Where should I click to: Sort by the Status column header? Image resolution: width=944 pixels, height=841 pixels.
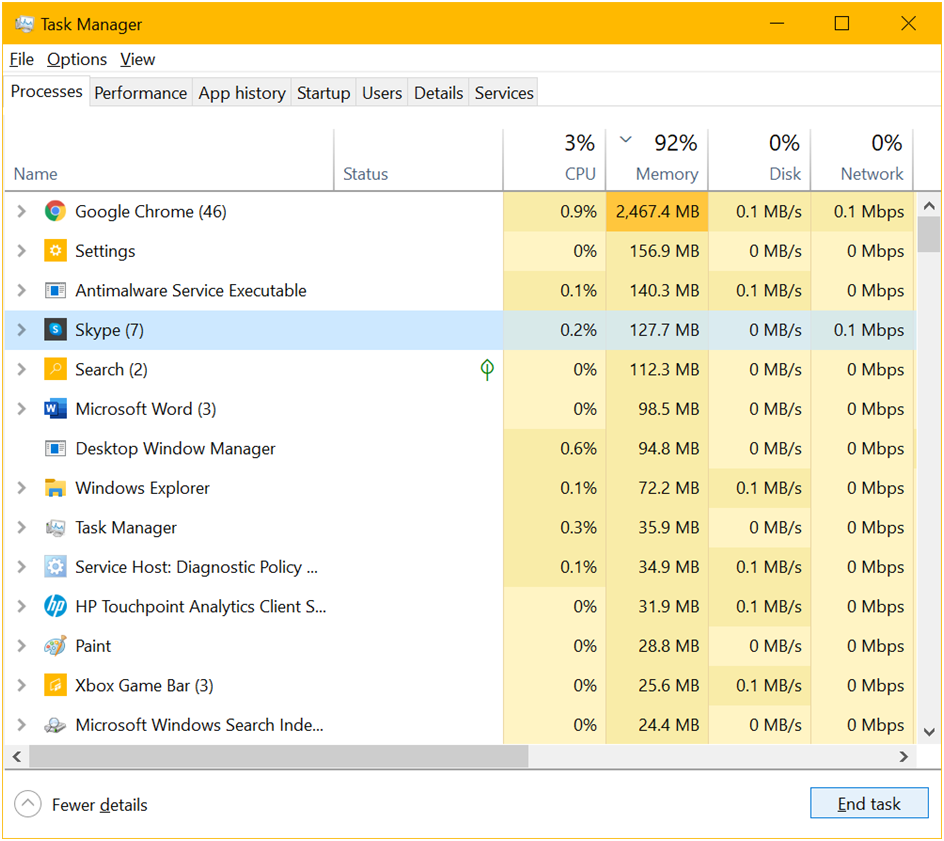point(418,160)
